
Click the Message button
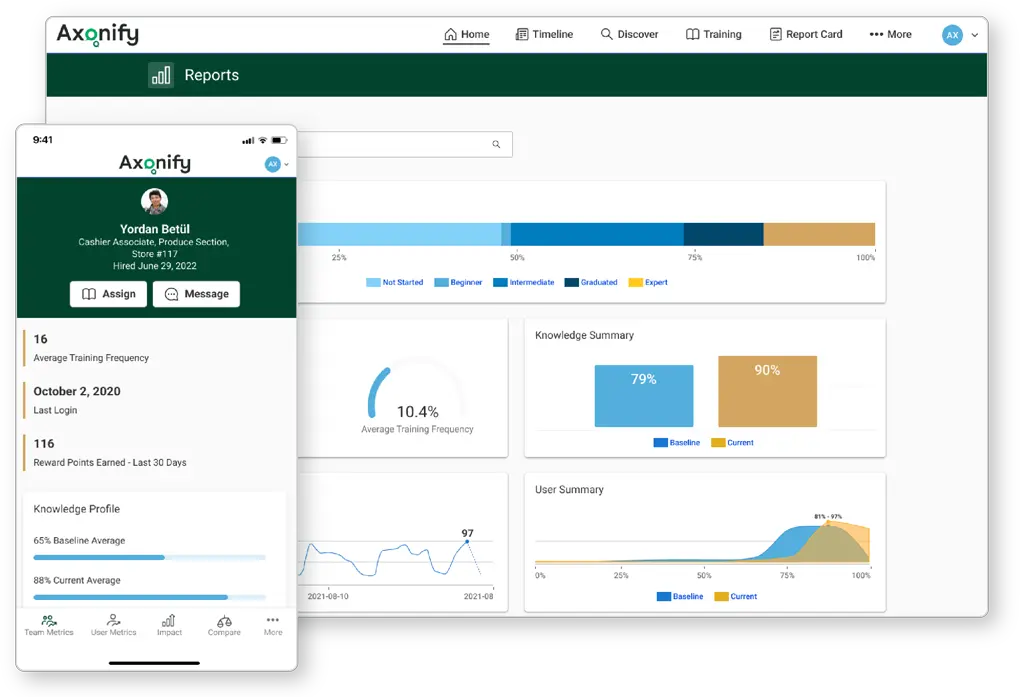coord(196,294)
